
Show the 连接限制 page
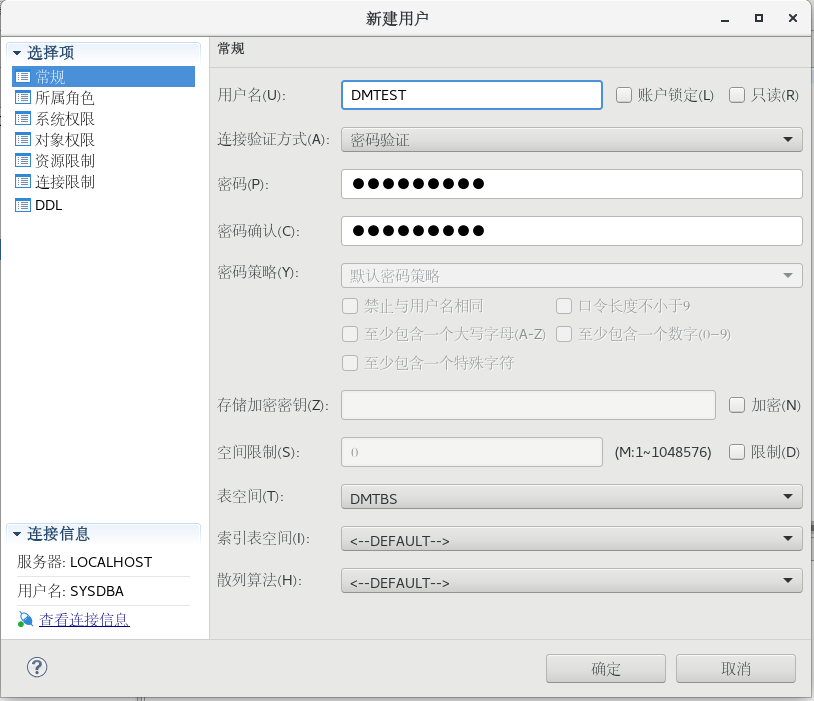coord(64,182)
